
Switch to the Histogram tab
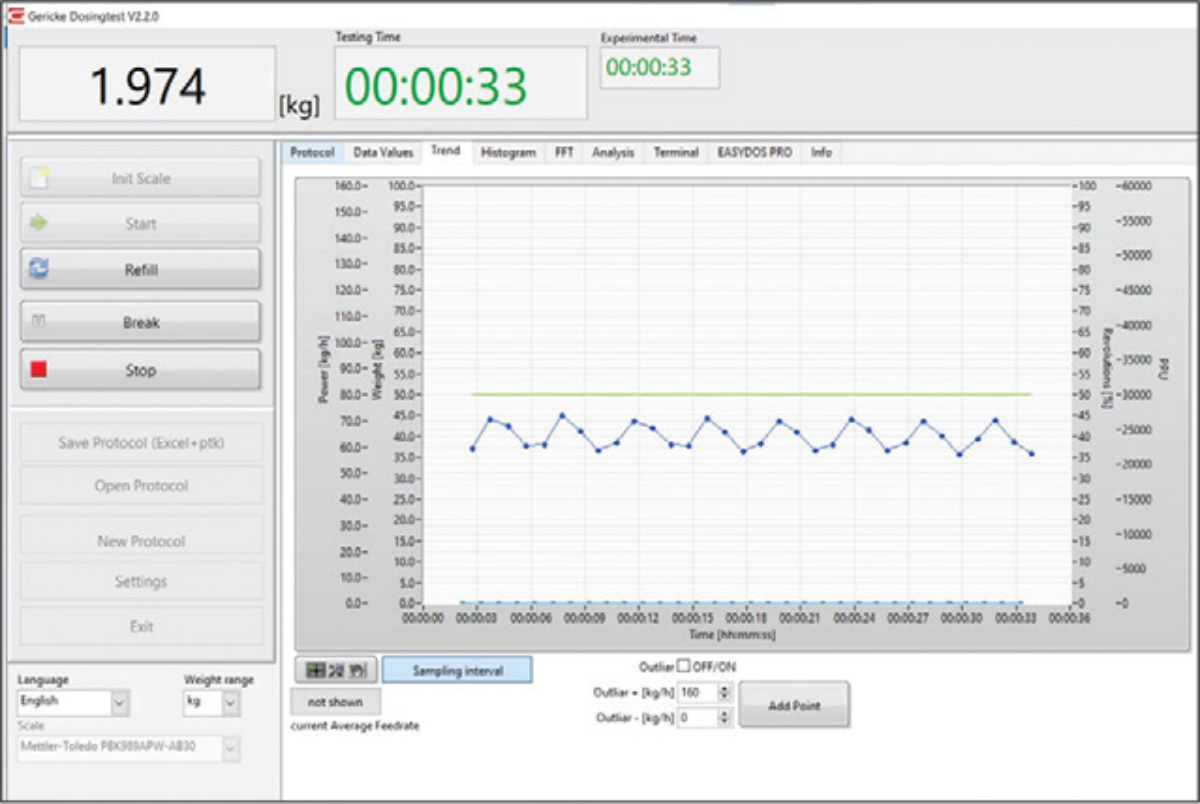(x=508, y=153)
